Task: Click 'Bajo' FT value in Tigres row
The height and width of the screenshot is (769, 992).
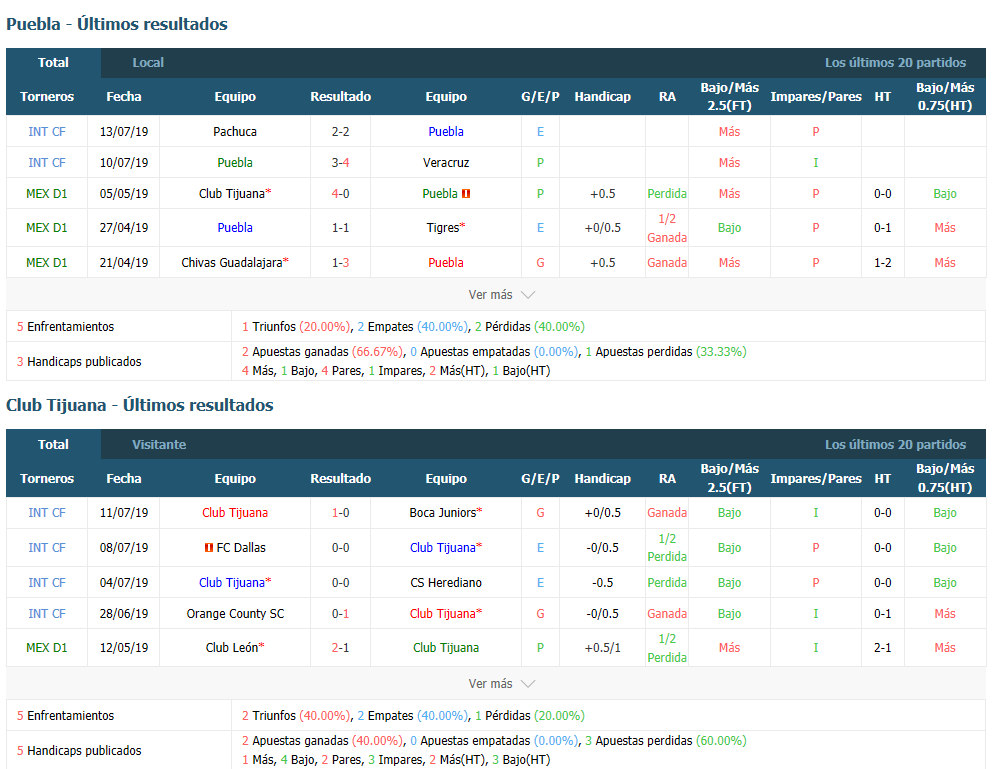Action: point(729,228)
